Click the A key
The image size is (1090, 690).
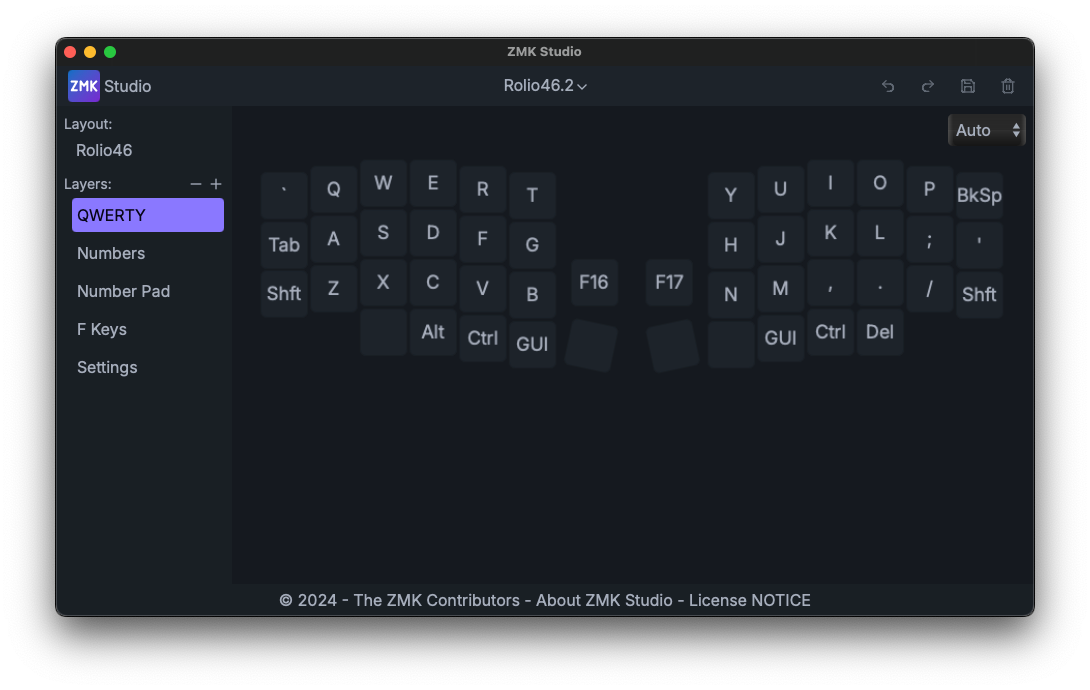pos(334,238)
